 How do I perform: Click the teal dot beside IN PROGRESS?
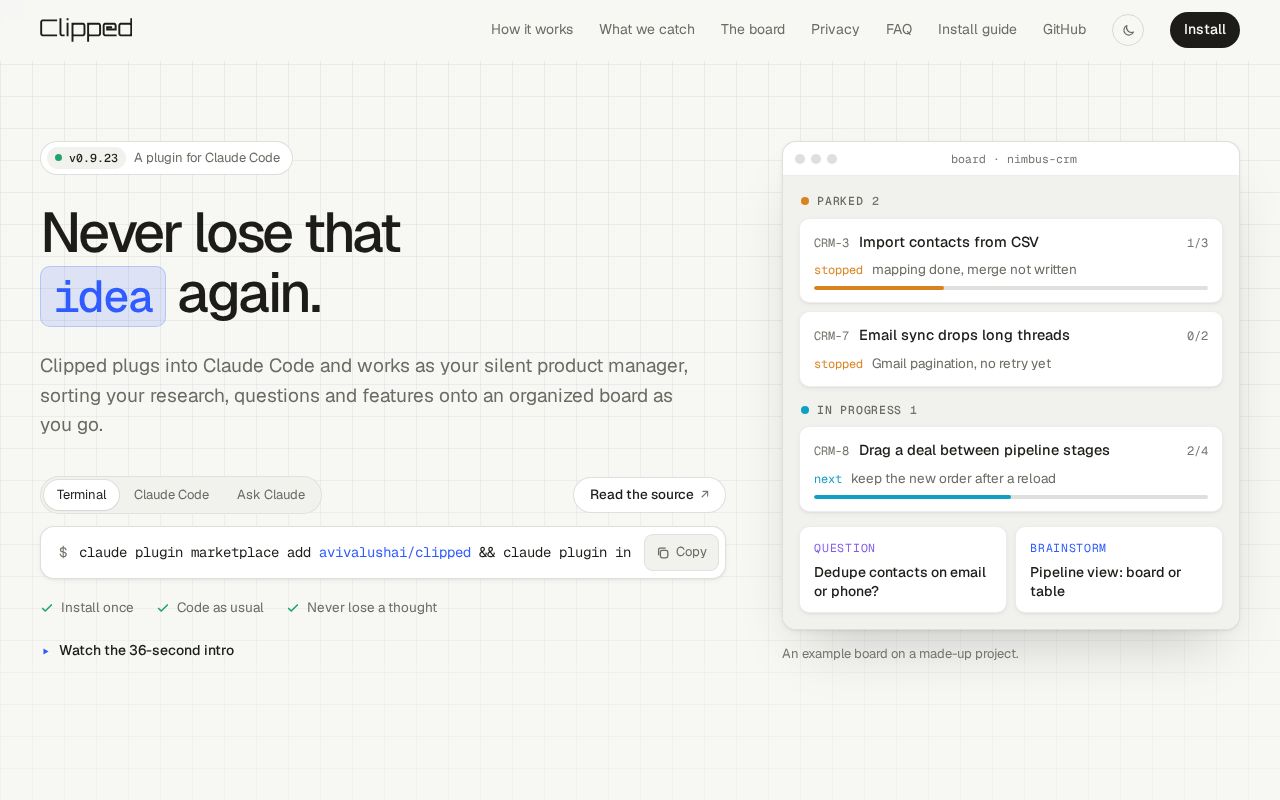[805, 410]
